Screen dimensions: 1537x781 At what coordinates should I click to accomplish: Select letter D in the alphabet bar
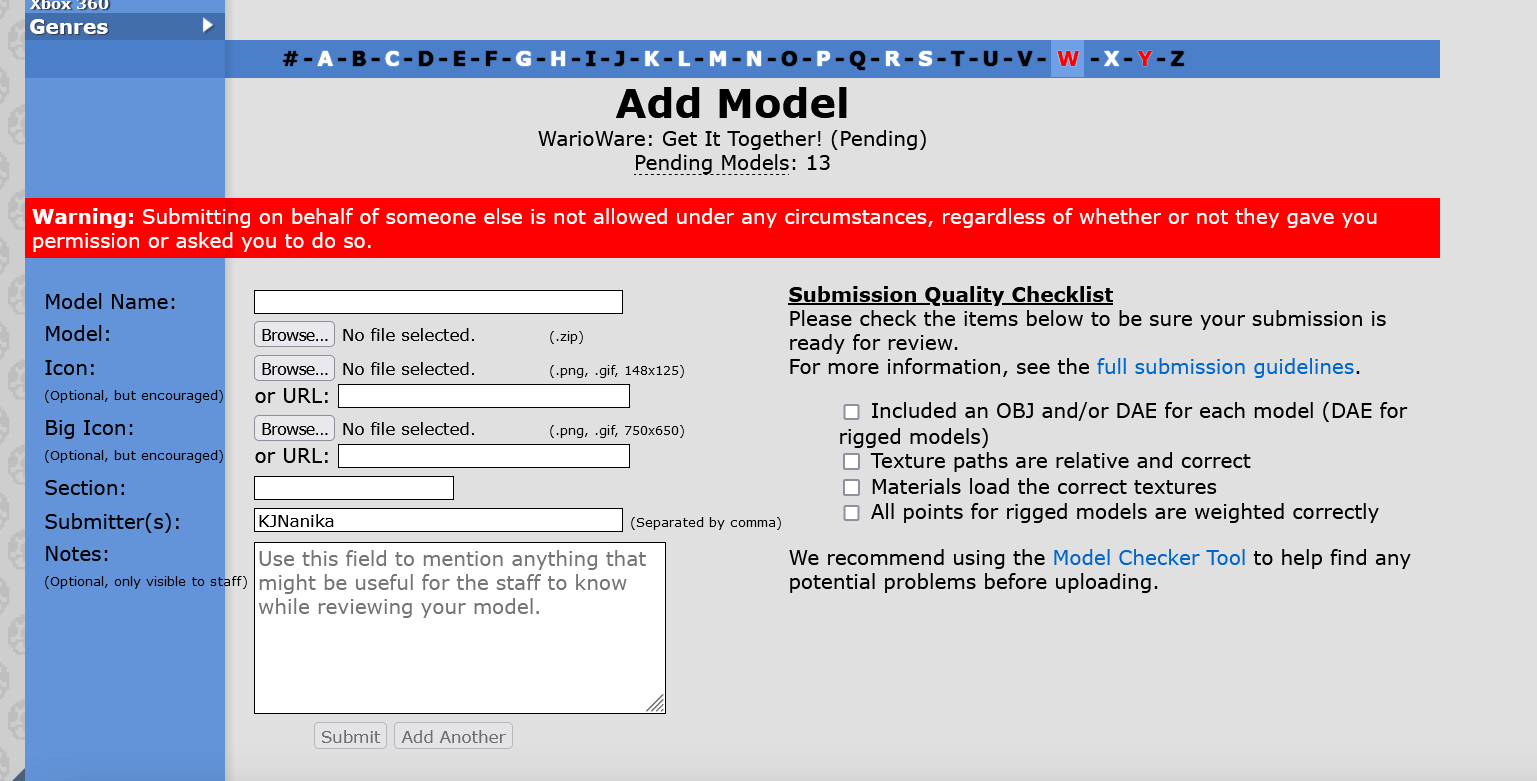tap(426, 59)
